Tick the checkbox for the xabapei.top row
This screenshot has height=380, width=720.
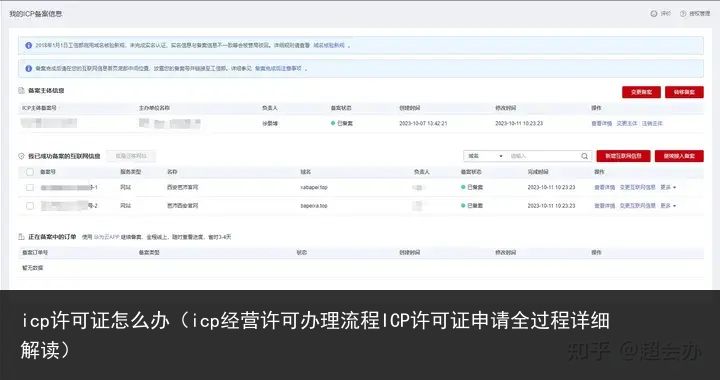30,188
